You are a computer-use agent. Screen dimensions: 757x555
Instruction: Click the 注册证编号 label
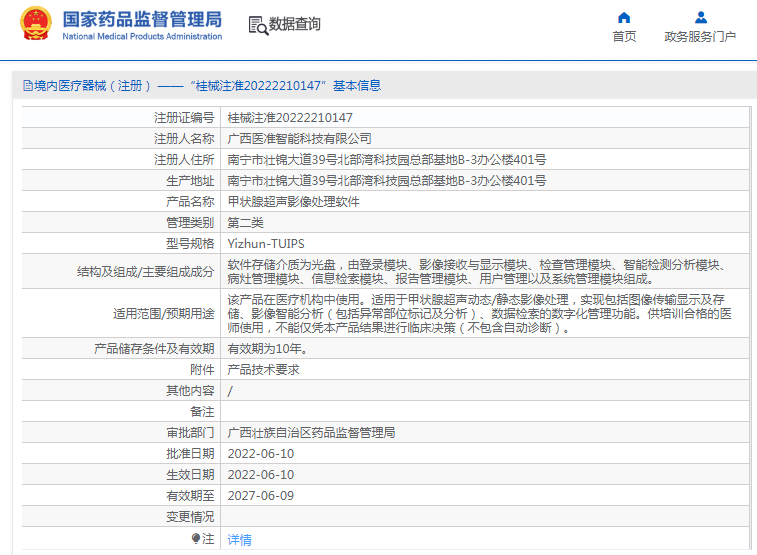pyautogui.click(x=184, y=118)
